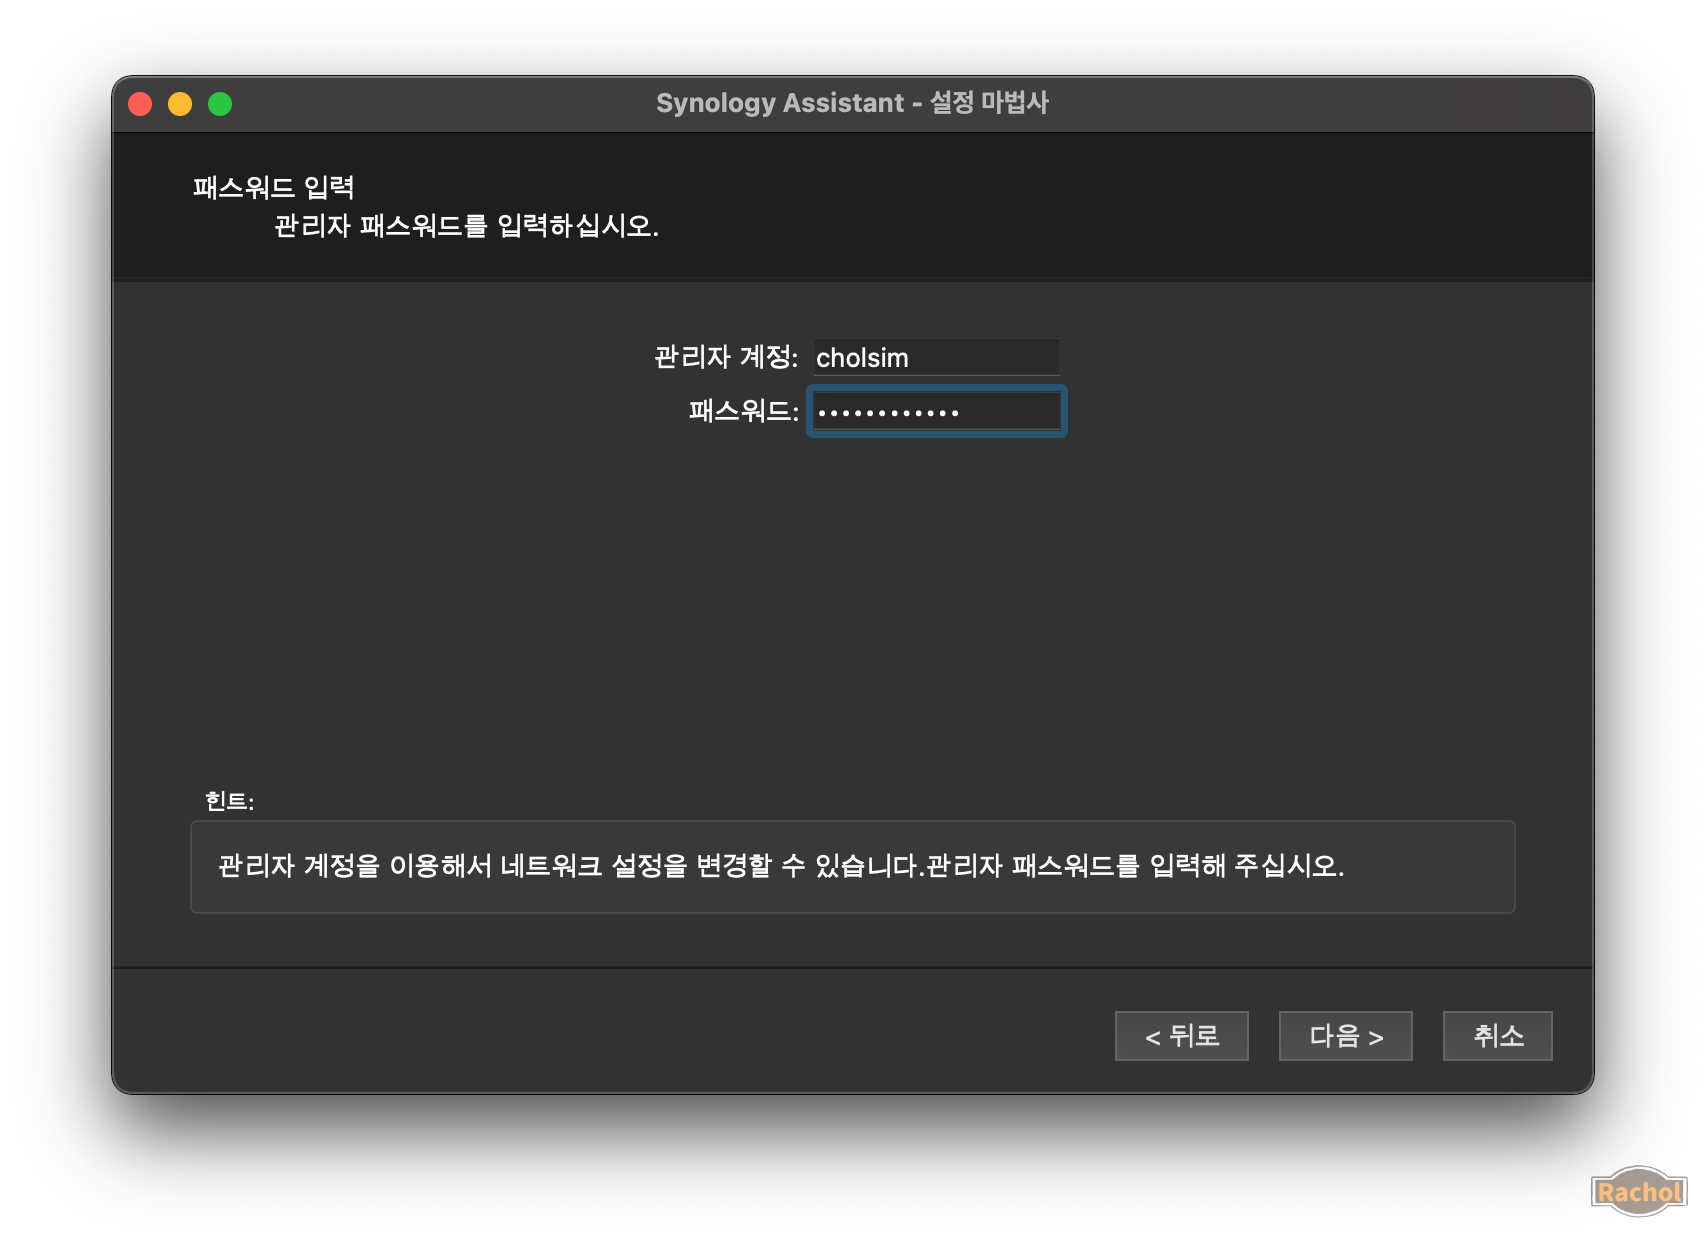Maximize the window with the green button
Image resolution: width=1706 pixels, height=1242 pixels.
[x=220, y=104]
